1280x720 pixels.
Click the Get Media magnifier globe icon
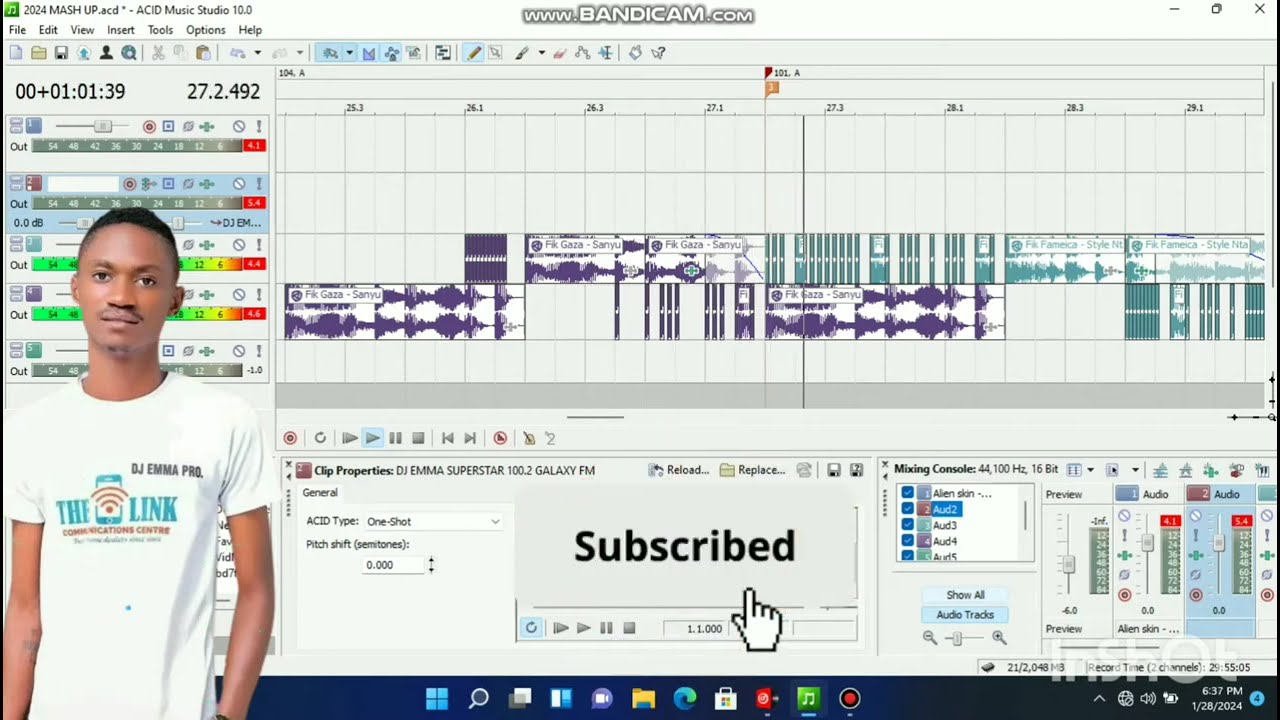128,53
